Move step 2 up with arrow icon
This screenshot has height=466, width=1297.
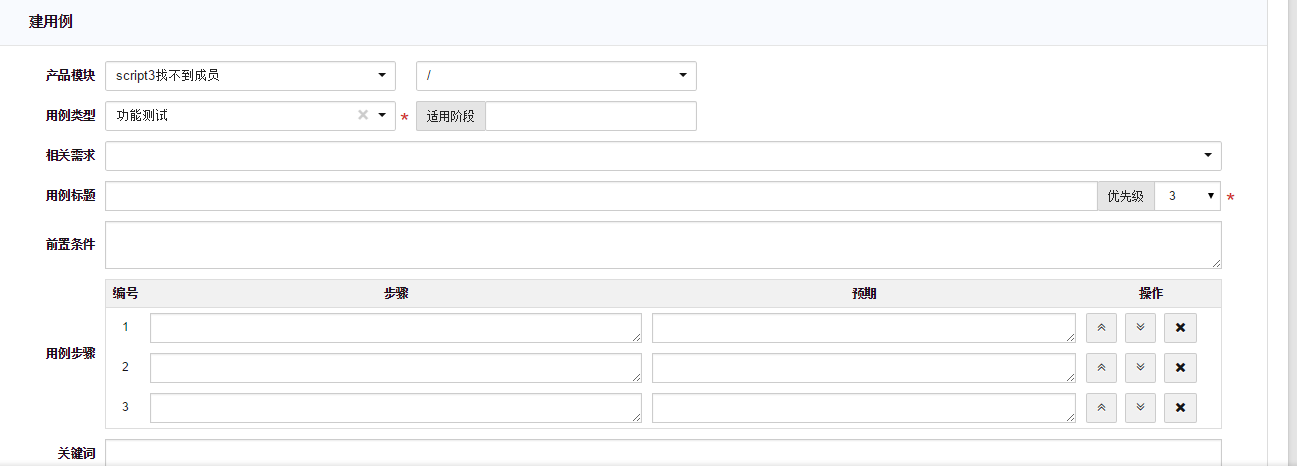point(1101,368)
